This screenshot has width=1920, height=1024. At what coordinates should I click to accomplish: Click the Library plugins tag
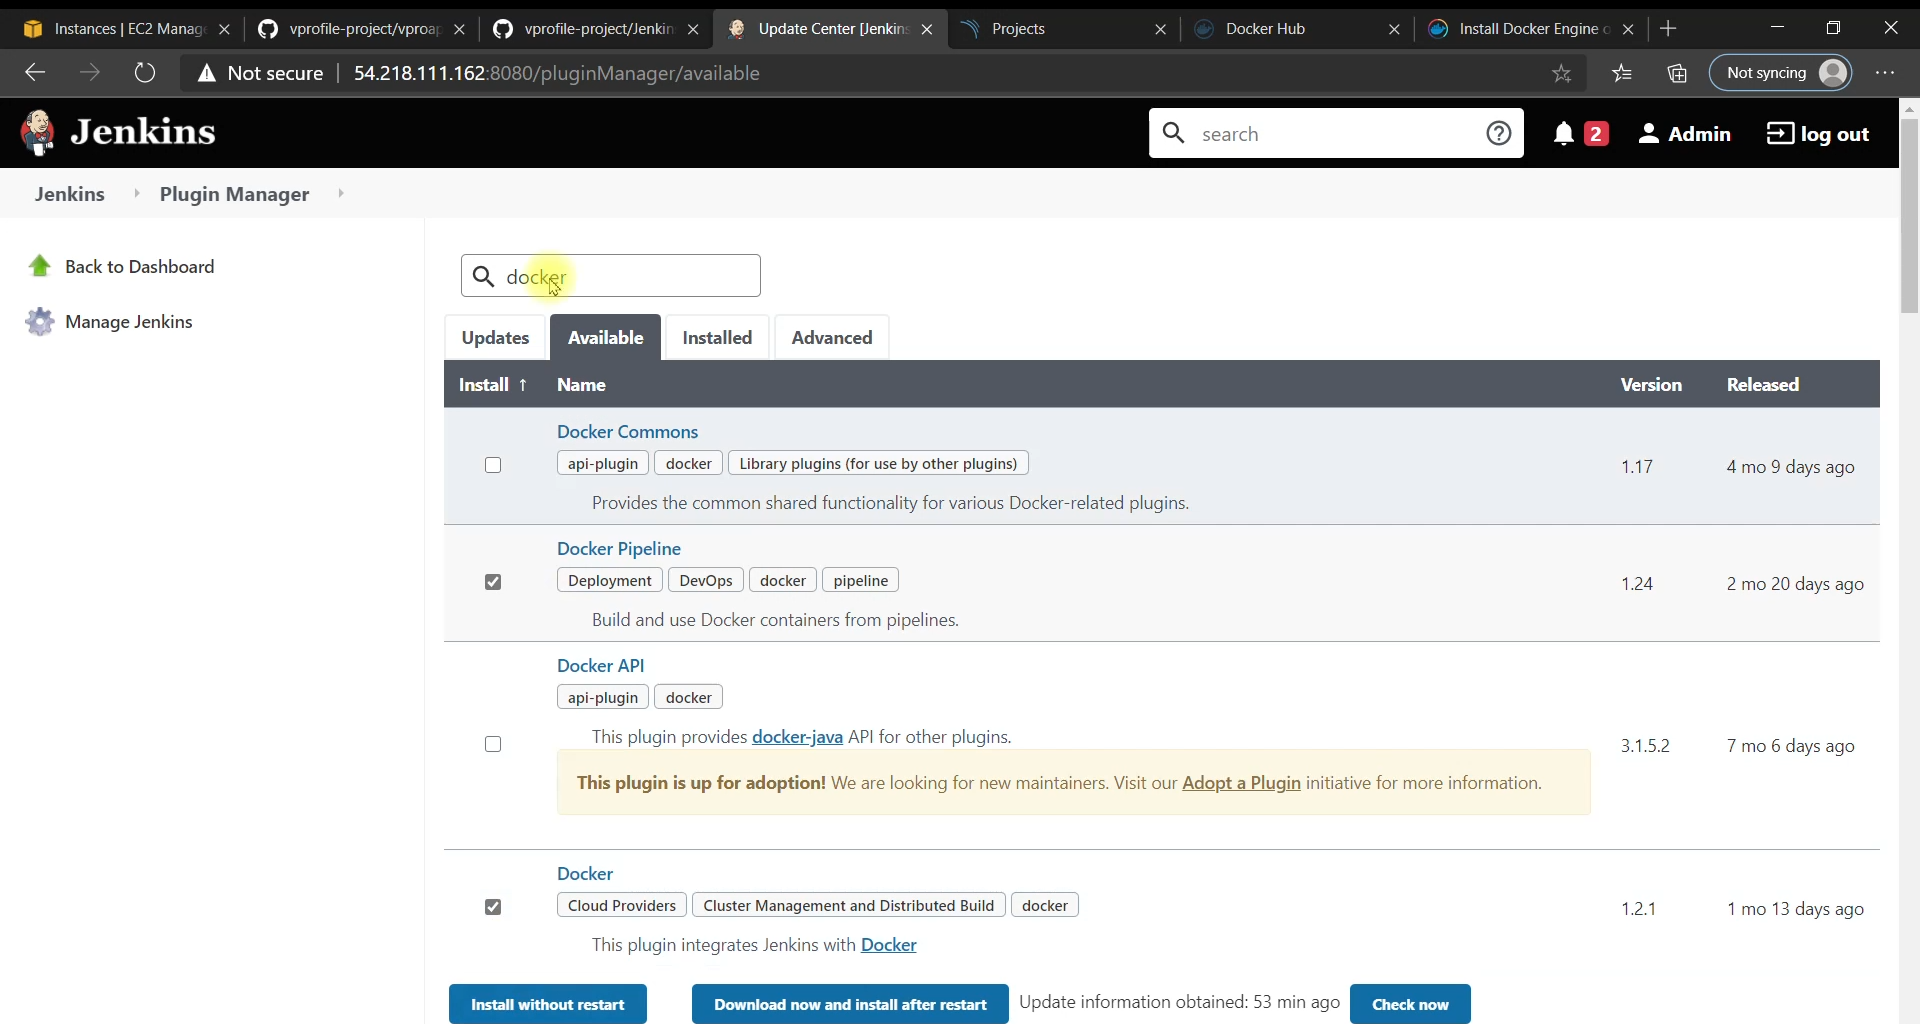coord(878,464)
